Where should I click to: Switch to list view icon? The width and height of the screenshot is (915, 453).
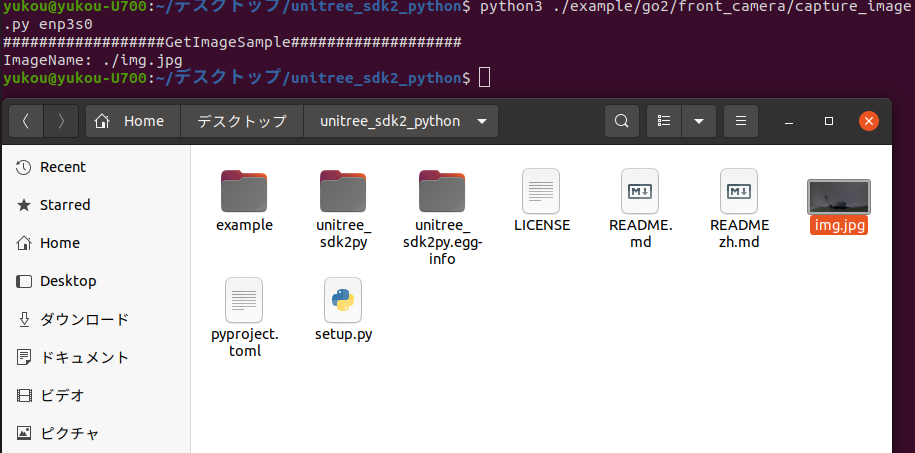pyautogui.click(x=664, y=121)
